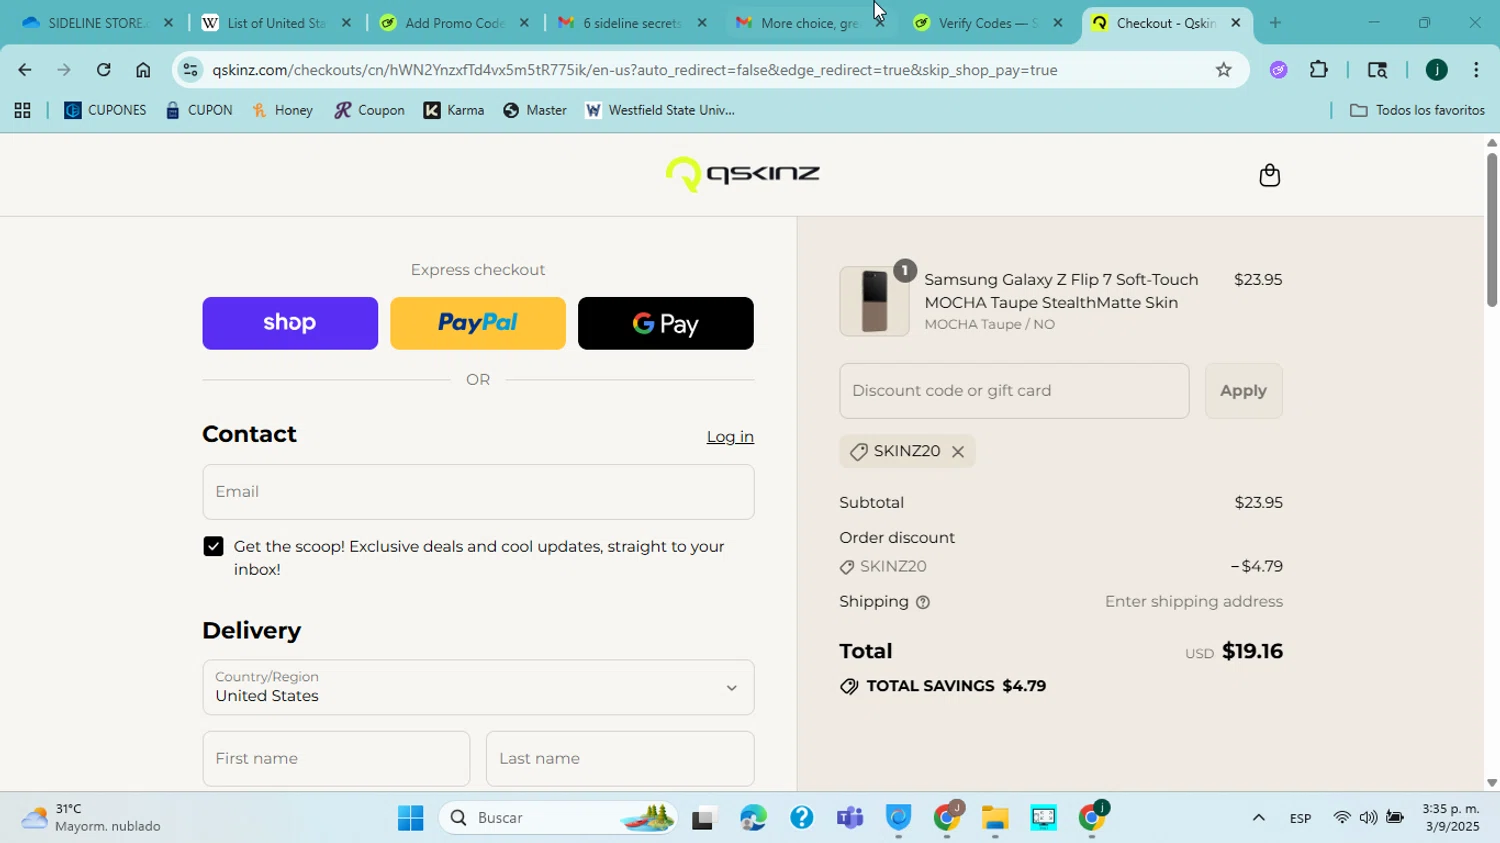Switch to the SIDELINE STORE tab
The width and height of the screenshot is (1500, 843).
95,22
